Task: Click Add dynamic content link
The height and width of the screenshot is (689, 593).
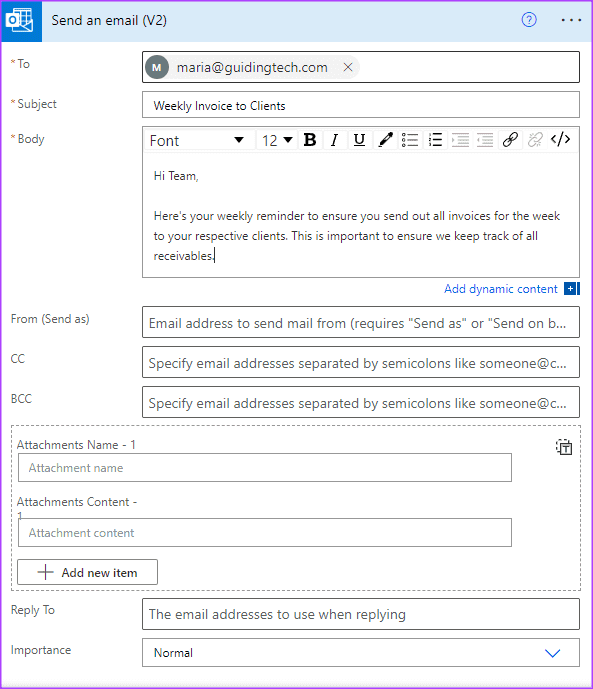Action: (500, 289)
